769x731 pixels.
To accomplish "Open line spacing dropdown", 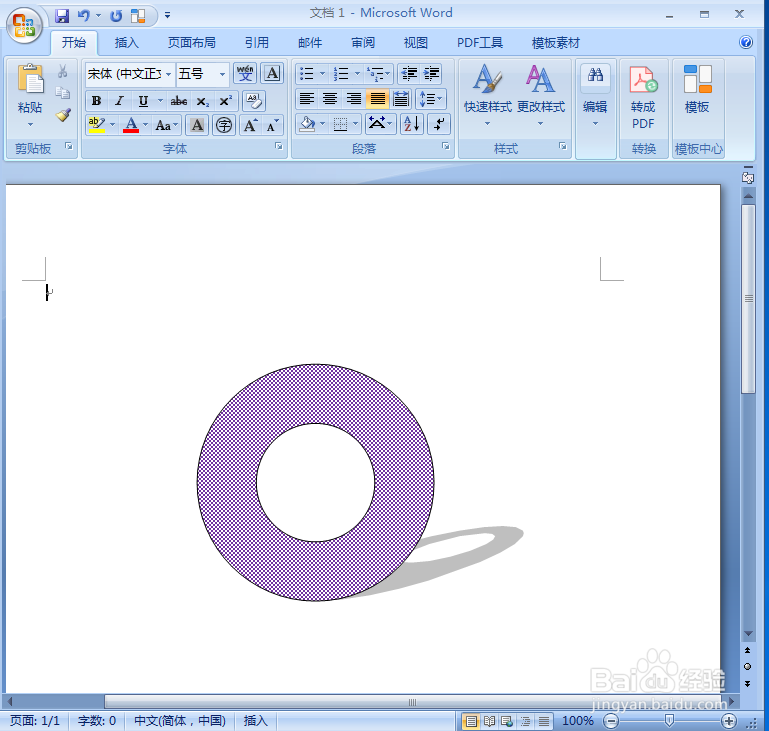I will coord(431,99).
